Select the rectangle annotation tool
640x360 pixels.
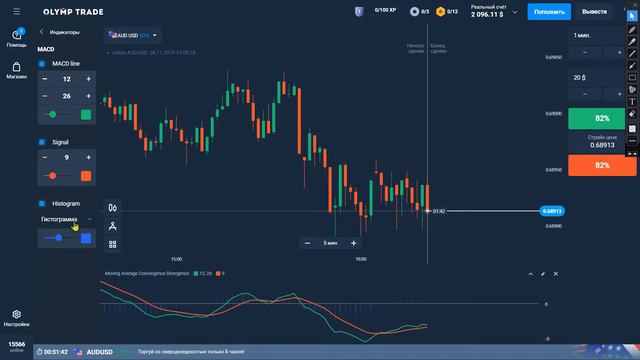click(632, 78)
